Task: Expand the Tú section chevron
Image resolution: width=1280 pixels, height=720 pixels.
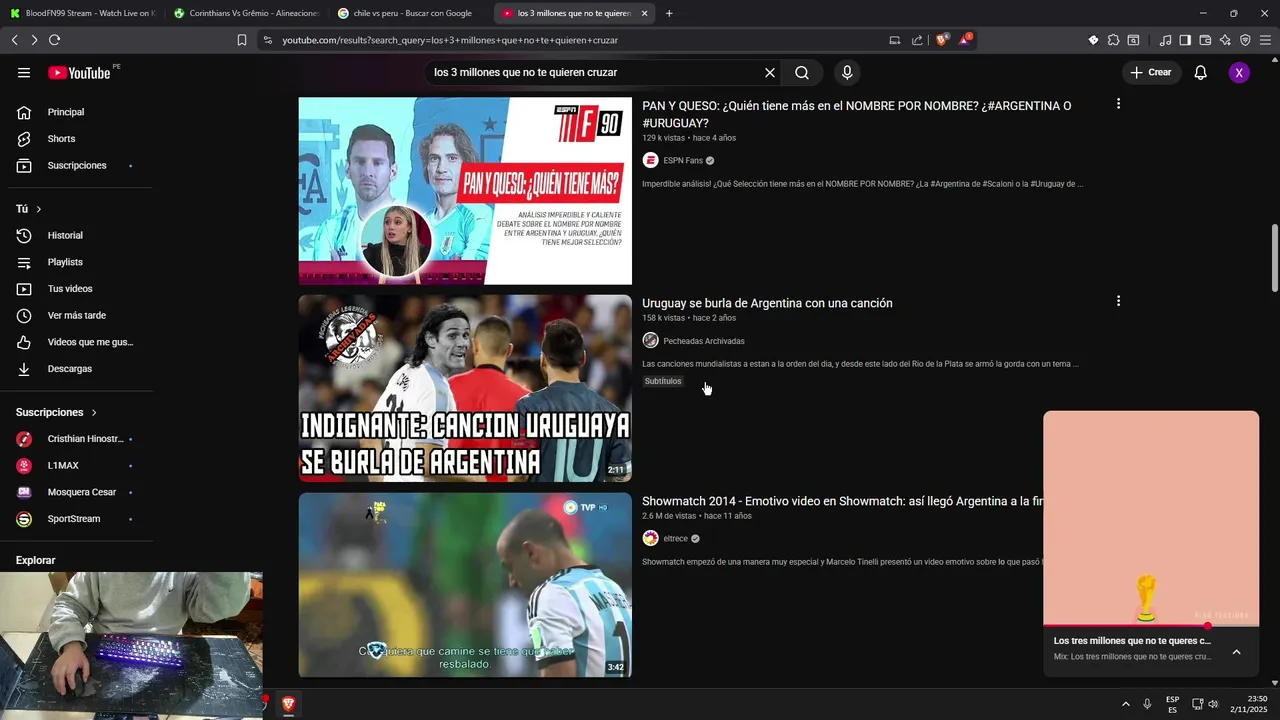Action: tap(39, 209)
